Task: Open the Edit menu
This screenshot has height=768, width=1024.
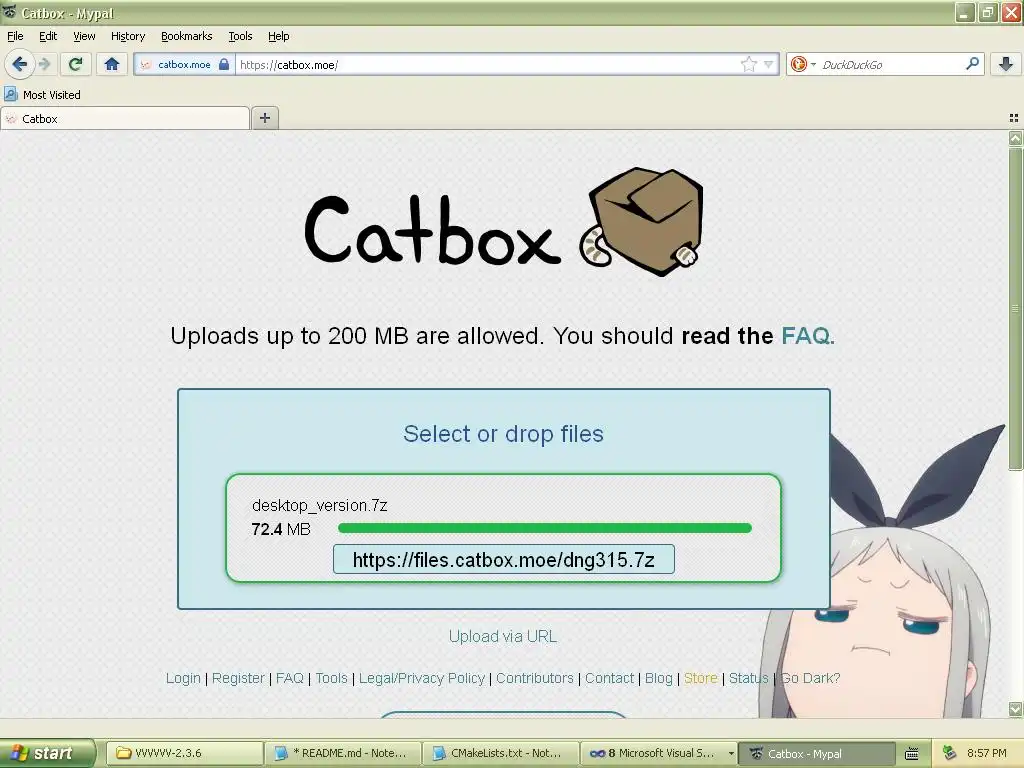Action: 48,36
